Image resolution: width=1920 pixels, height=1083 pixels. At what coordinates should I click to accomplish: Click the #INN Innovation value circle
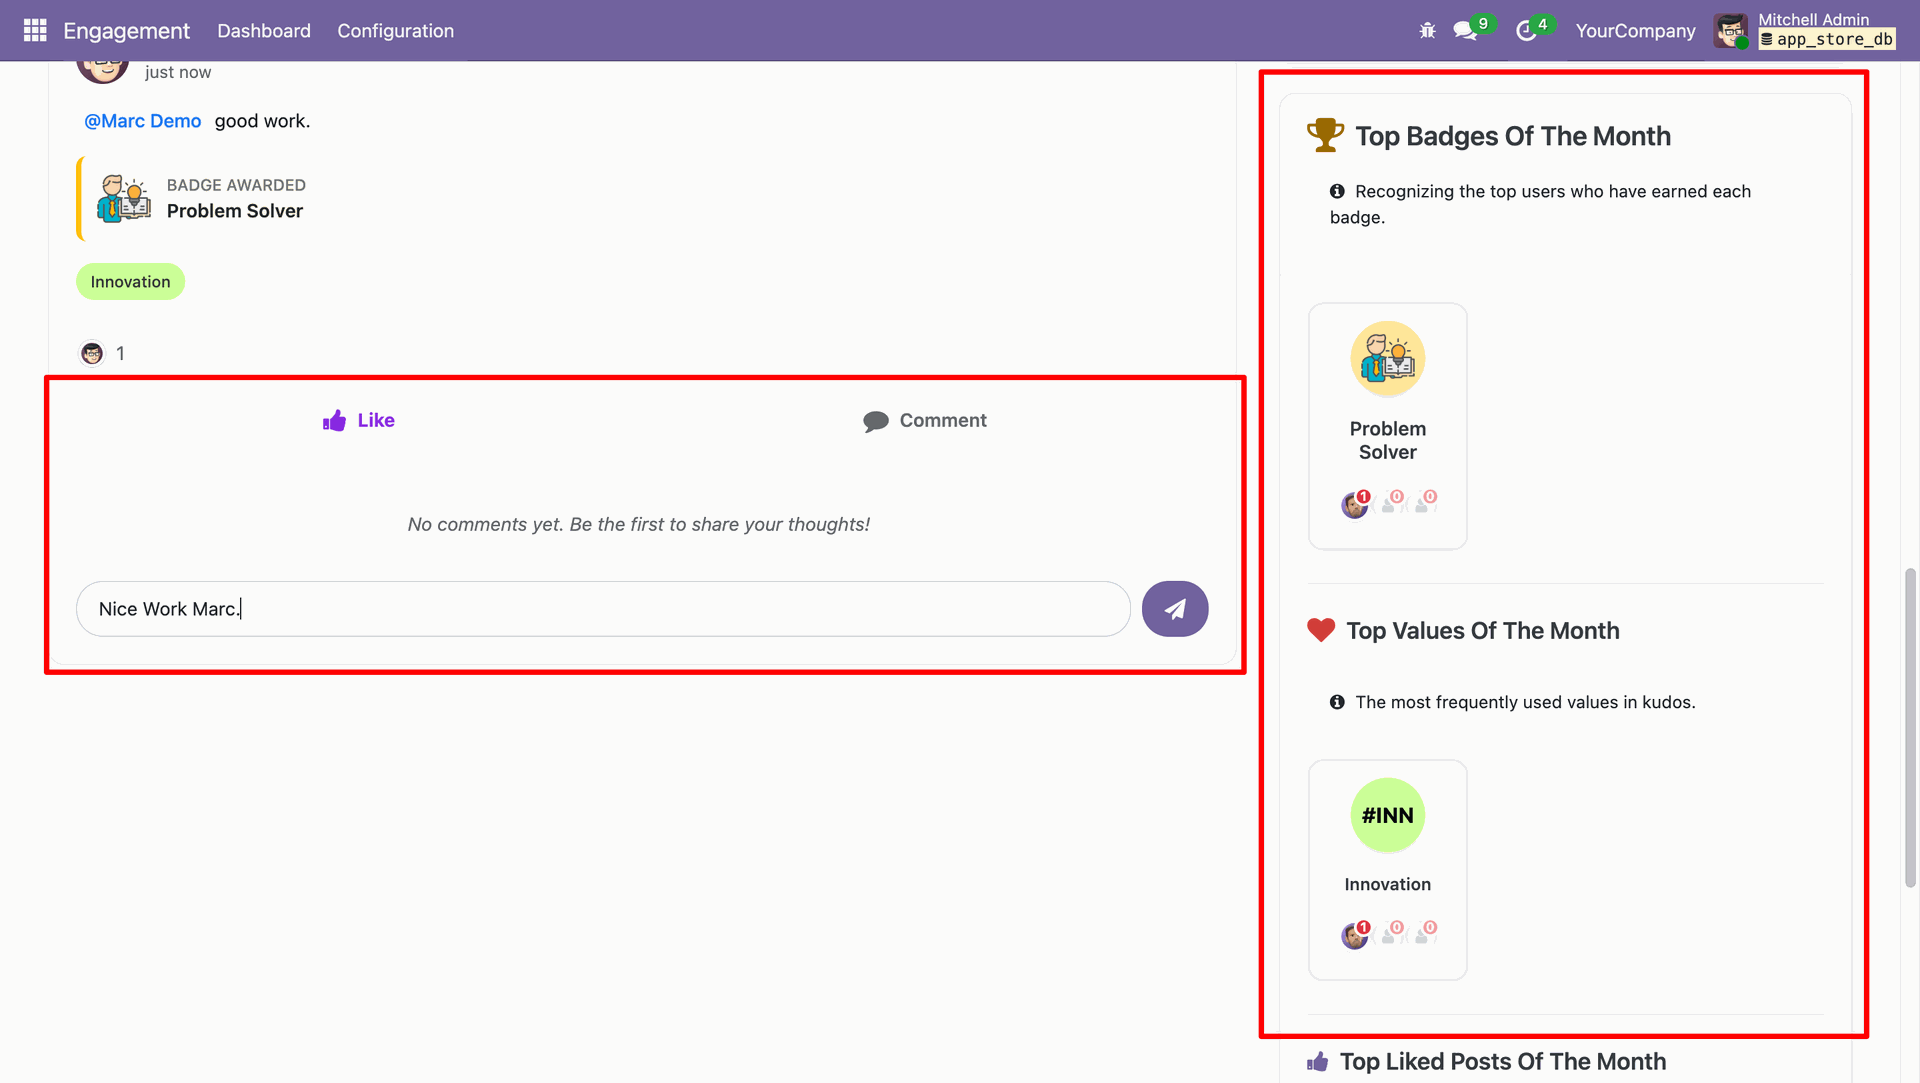pos(1387,815)
